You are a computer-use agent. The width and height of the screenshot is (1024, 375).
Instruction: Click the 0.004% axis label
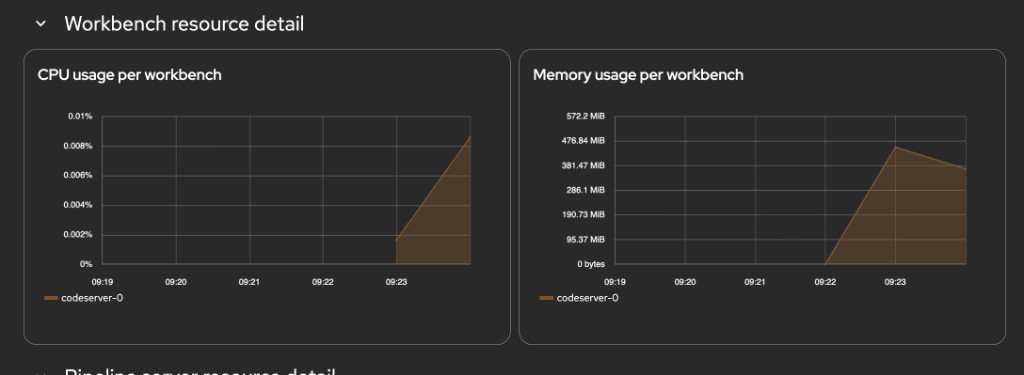[78, 205]
